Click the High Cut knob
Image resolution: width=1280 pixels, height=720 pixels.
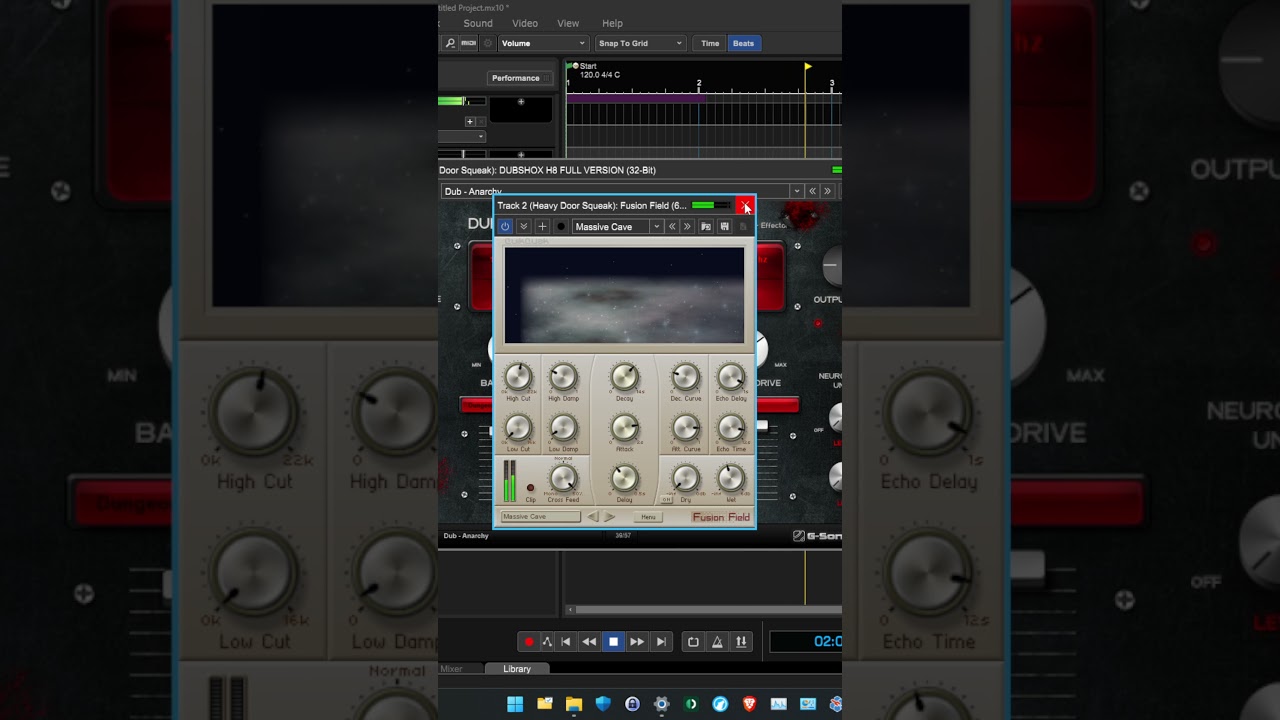(518, 377)
